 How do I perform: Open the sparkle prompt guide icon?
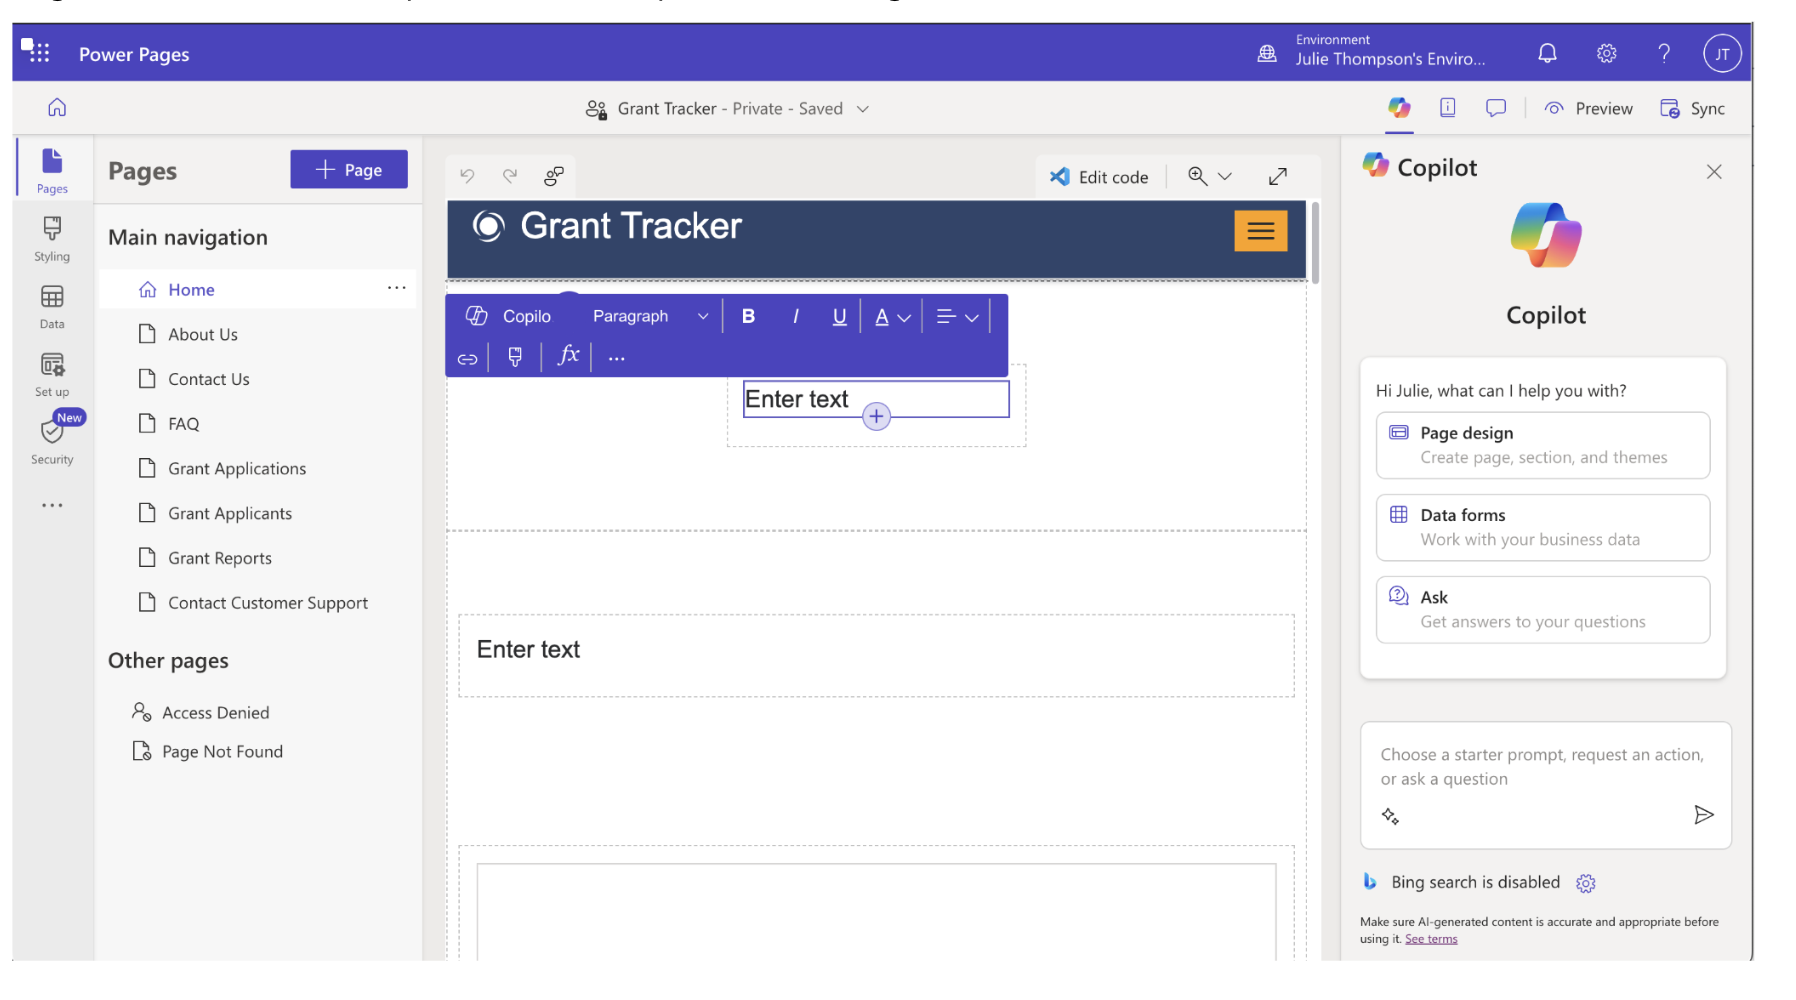1390,816
